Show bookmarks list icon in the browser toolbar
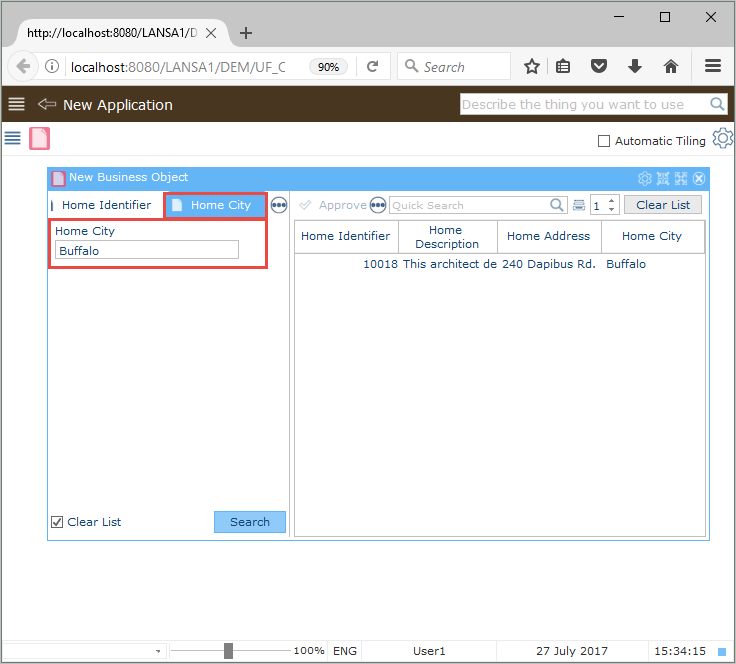Image resolution: width=736 pixels, height=664 pixels. point(563,66)
